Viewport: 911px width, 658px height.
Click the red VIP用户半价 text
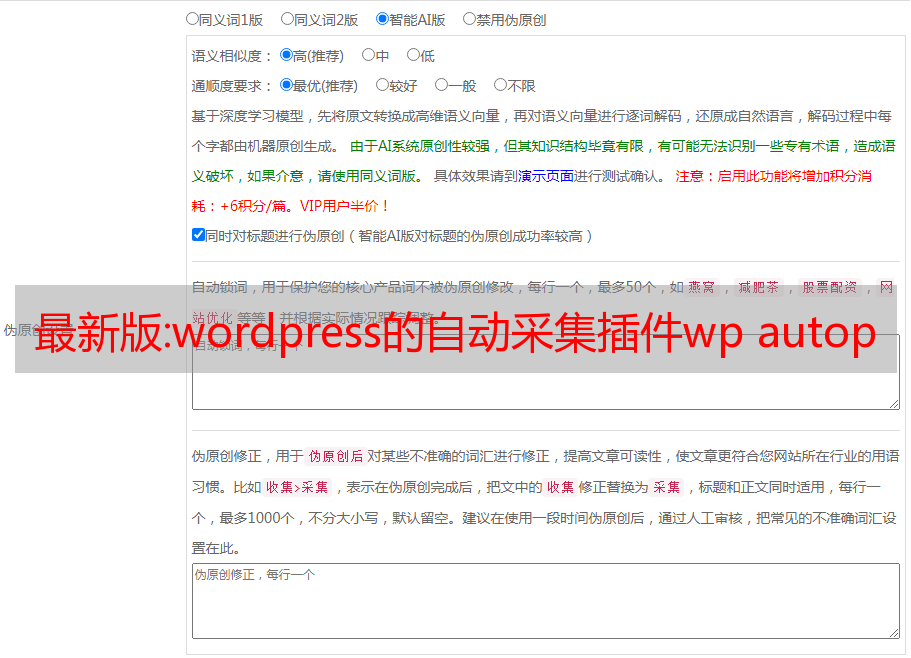pos(344,206)
